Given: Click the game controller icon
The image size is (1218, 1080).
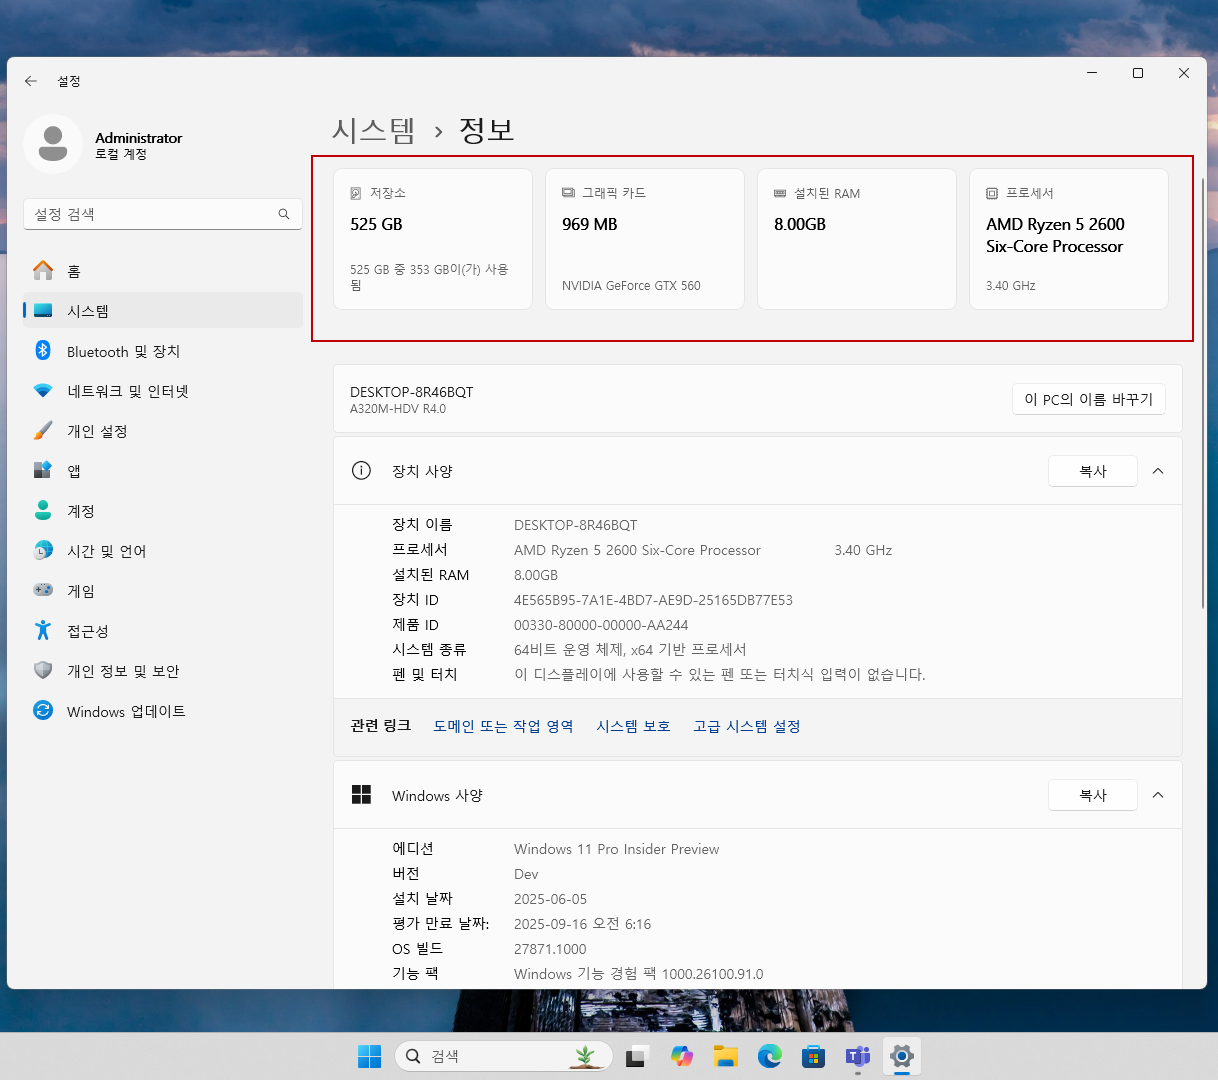Looking at the screenshot, I should (x=43, y=590).
